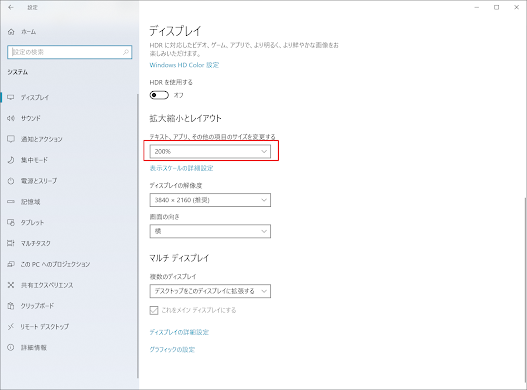Viewport: 527px width, 390px height.
Task: Minimize the settings window
Action: coord(477,7)
